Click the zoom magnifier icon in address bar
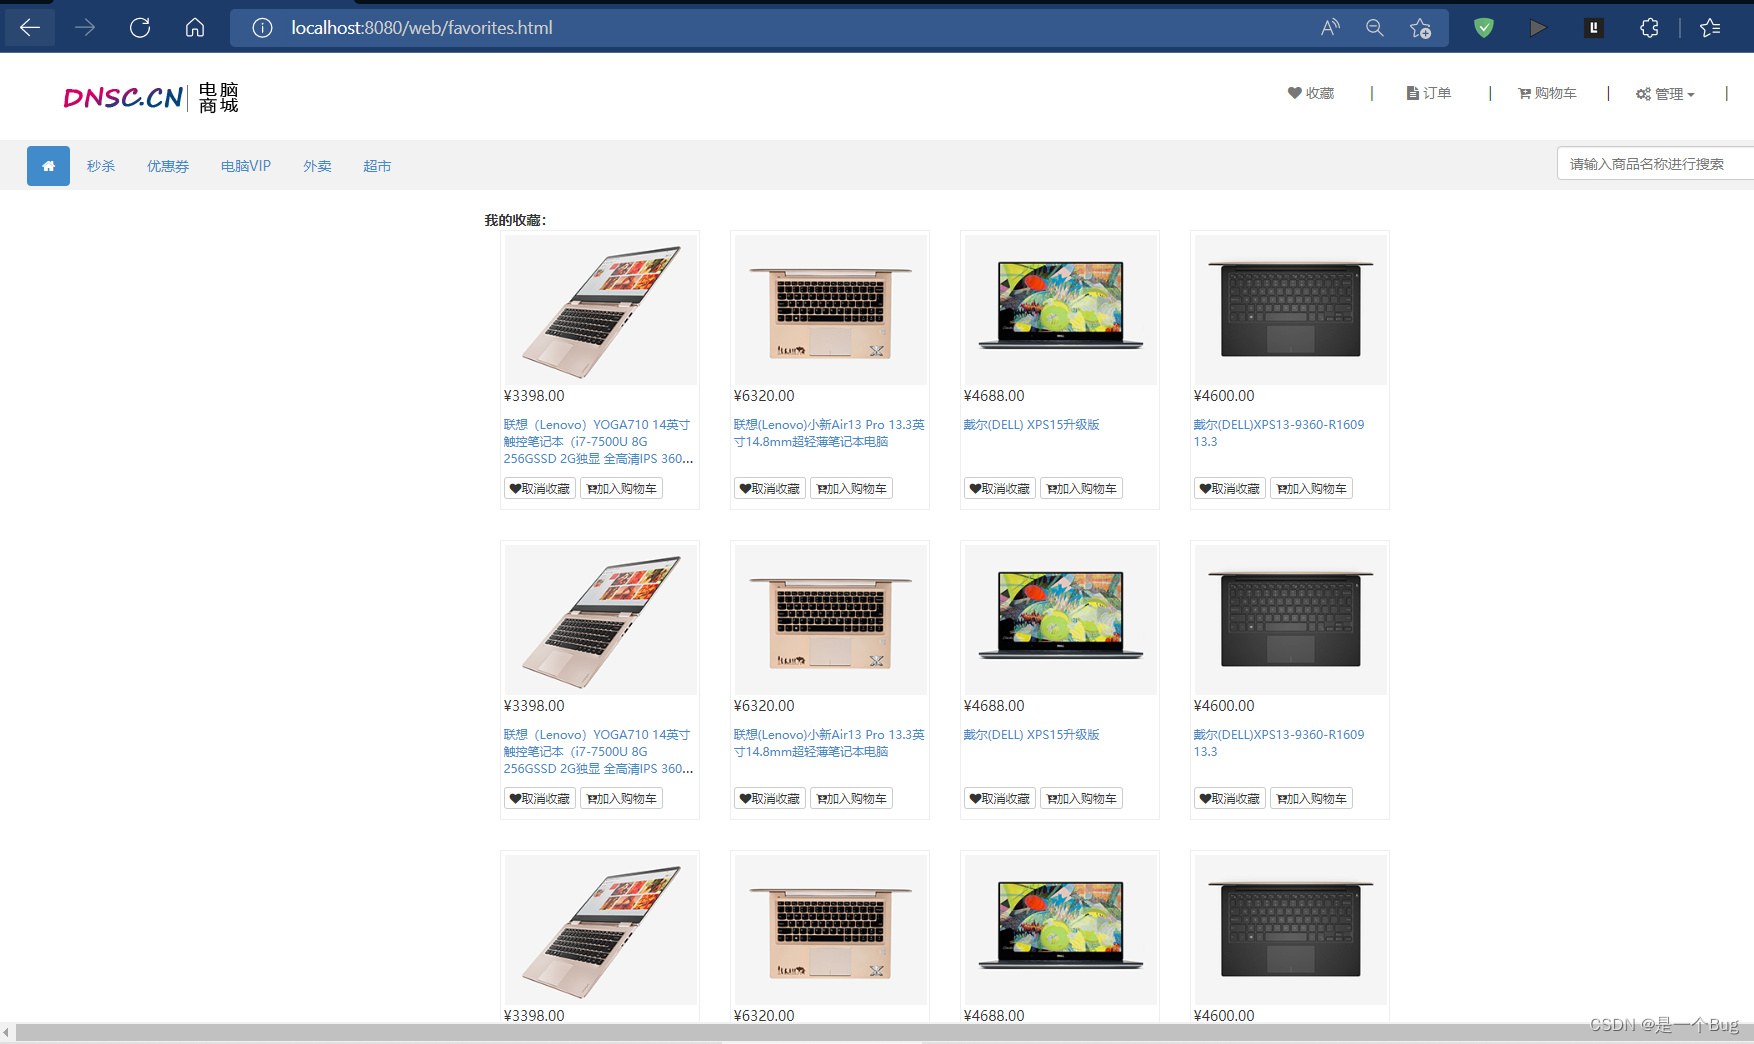 coord(1375,28)
